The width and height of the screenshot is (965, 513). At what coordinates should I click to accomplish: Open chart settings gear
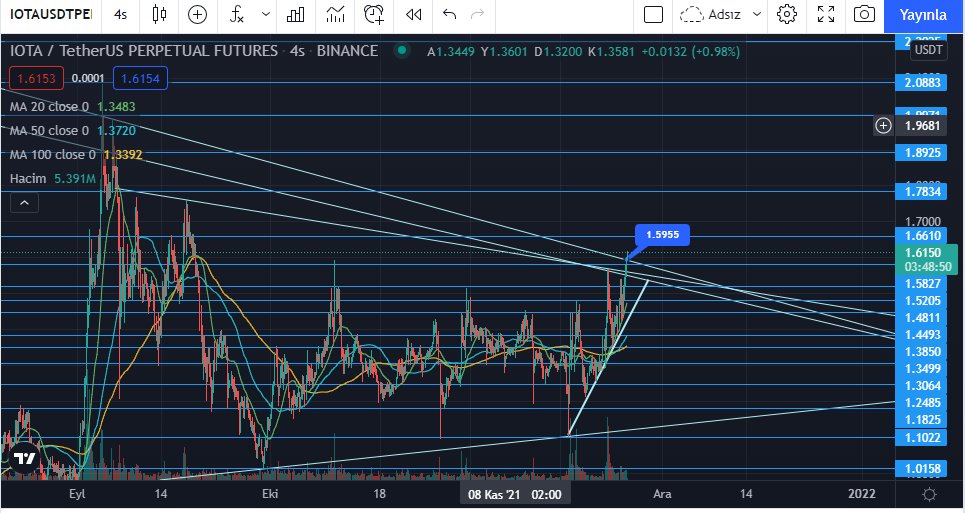(x=787, y=14)
